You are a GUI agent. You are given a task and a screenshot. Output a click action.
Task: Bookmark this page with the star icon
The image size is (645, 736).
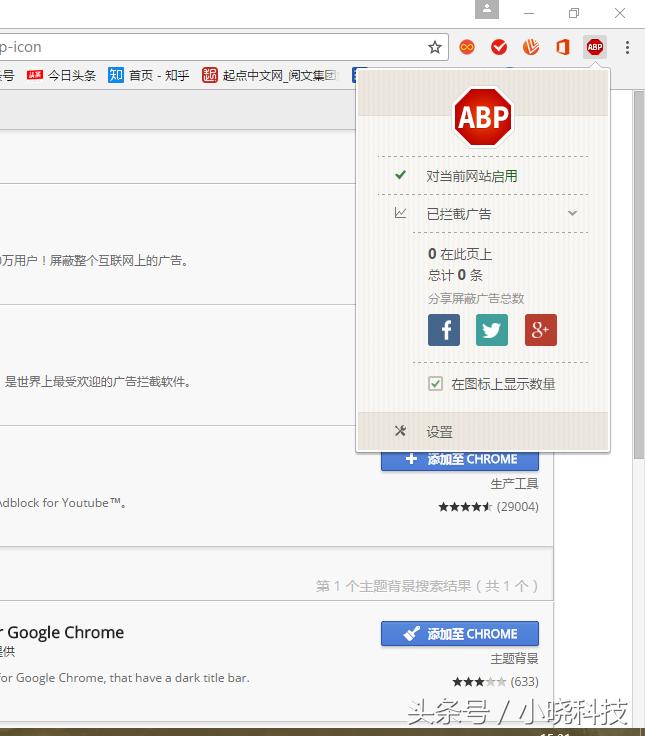(435, 47)
